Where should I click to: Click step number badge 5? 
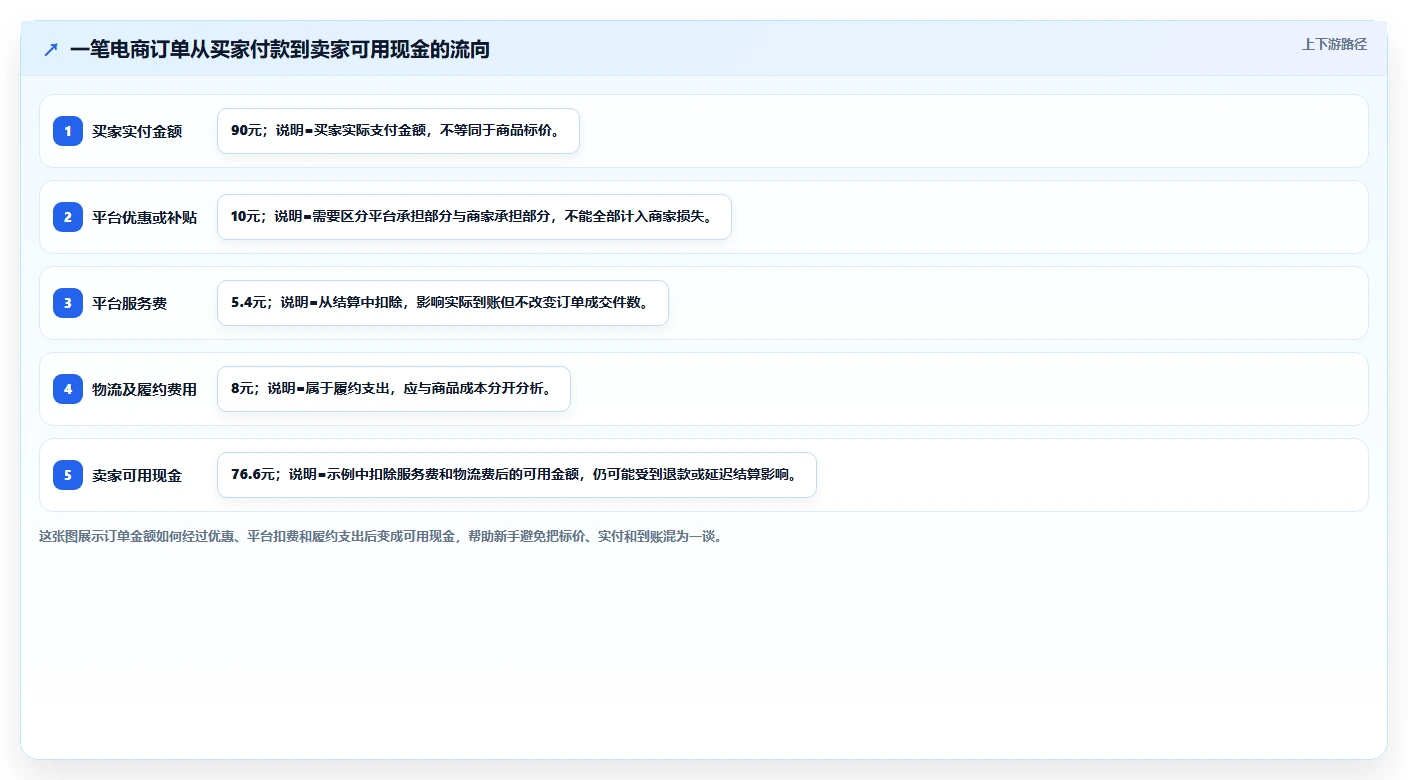[x=68, y=475]
